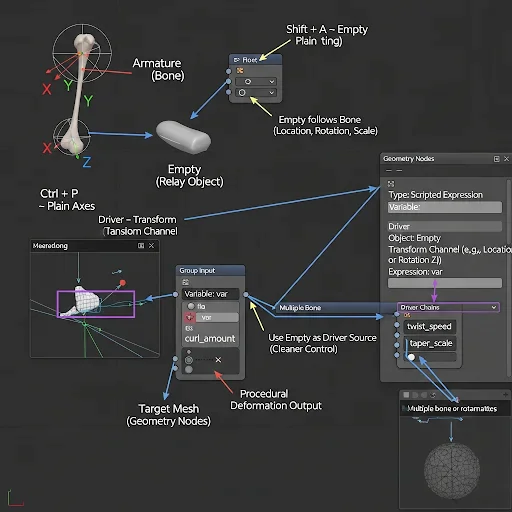Click the taper_scale field
This screenshot has width=512, height=512.
(x=430, y=343)
